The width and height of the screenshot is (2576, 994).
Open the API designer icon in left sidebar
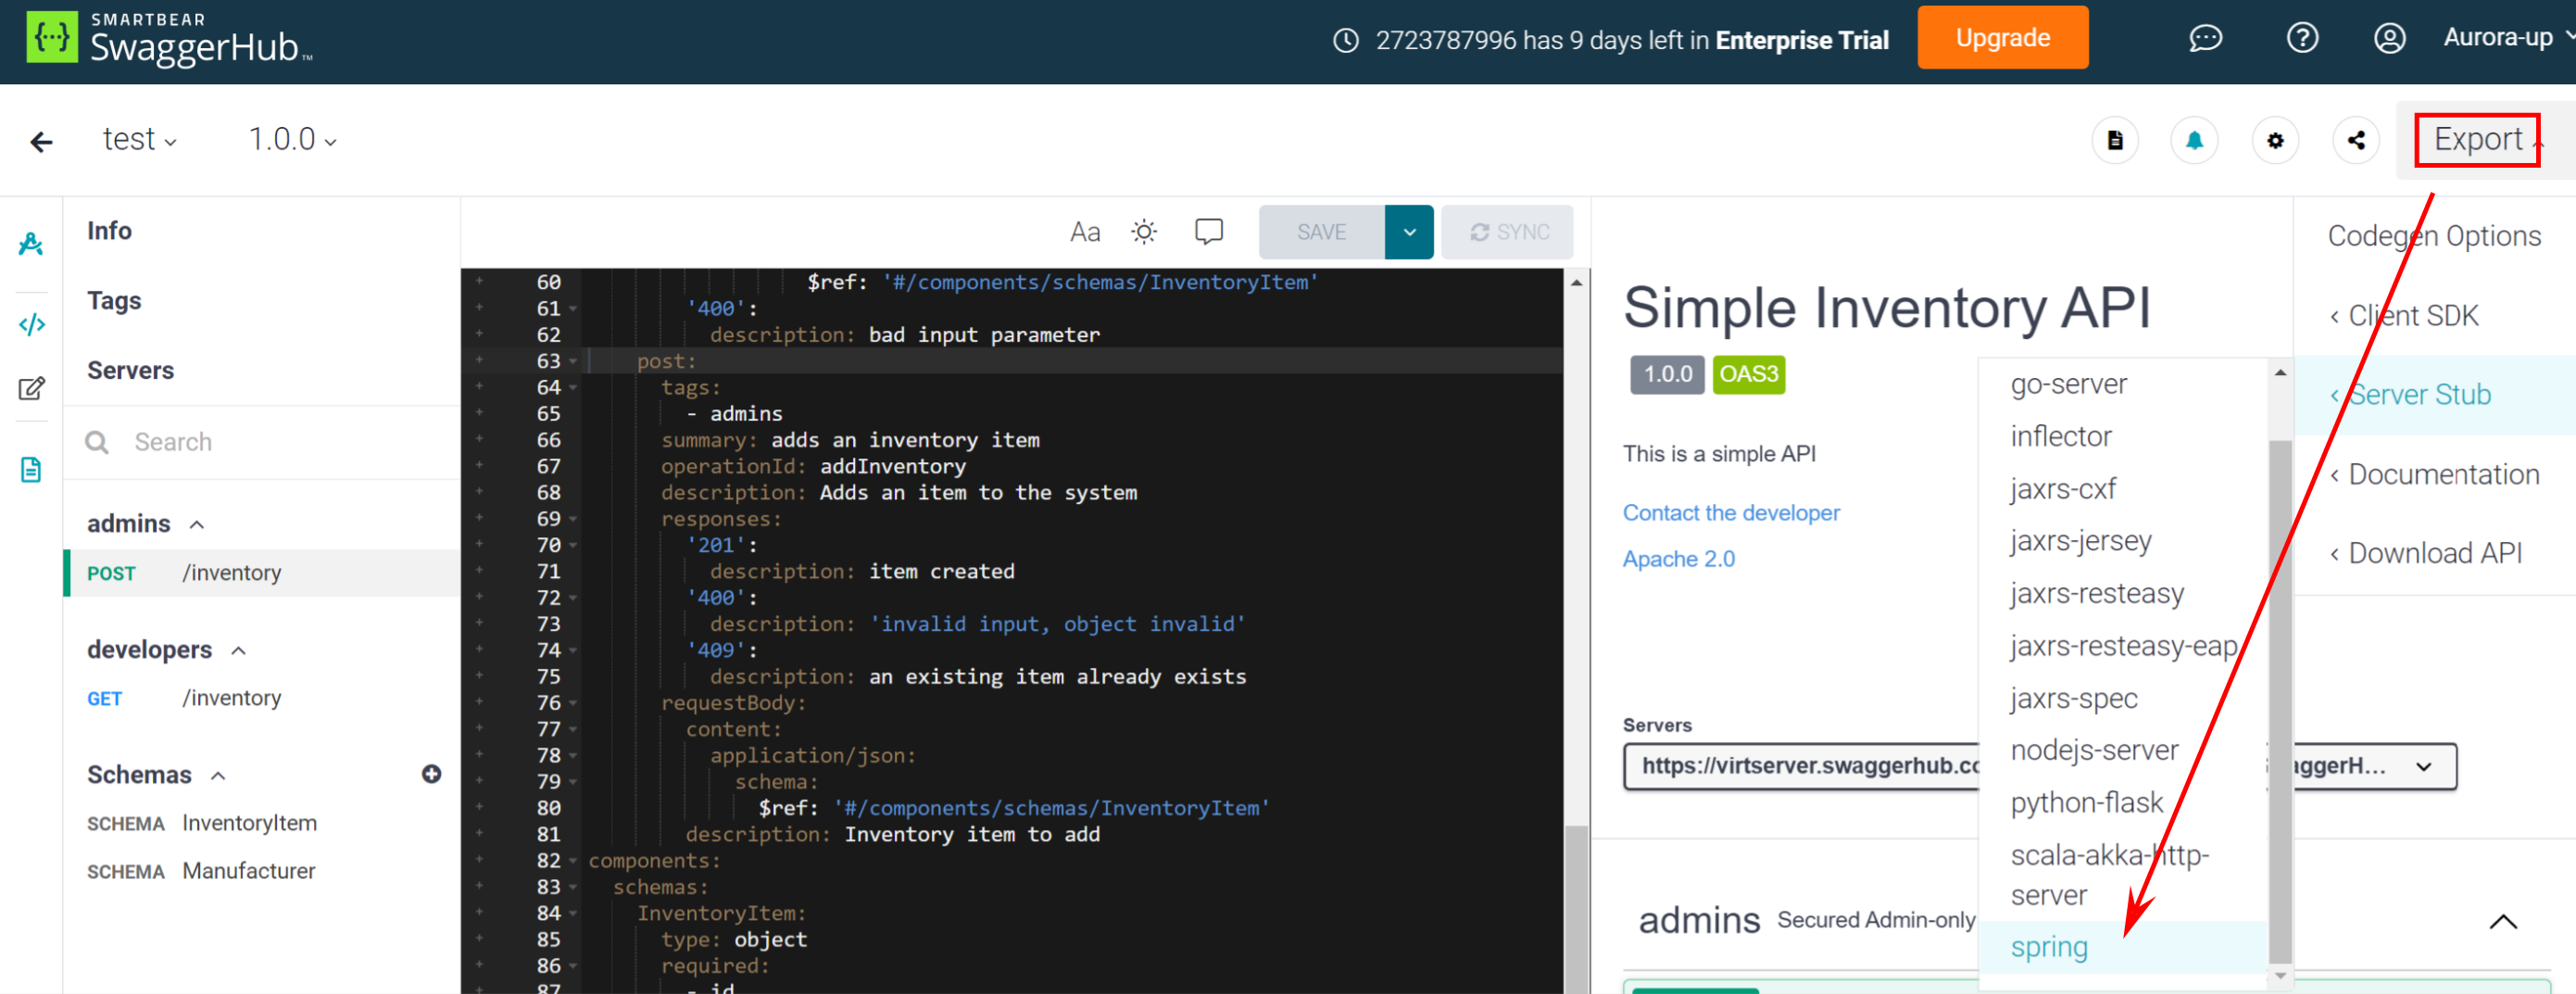point(30,243)
